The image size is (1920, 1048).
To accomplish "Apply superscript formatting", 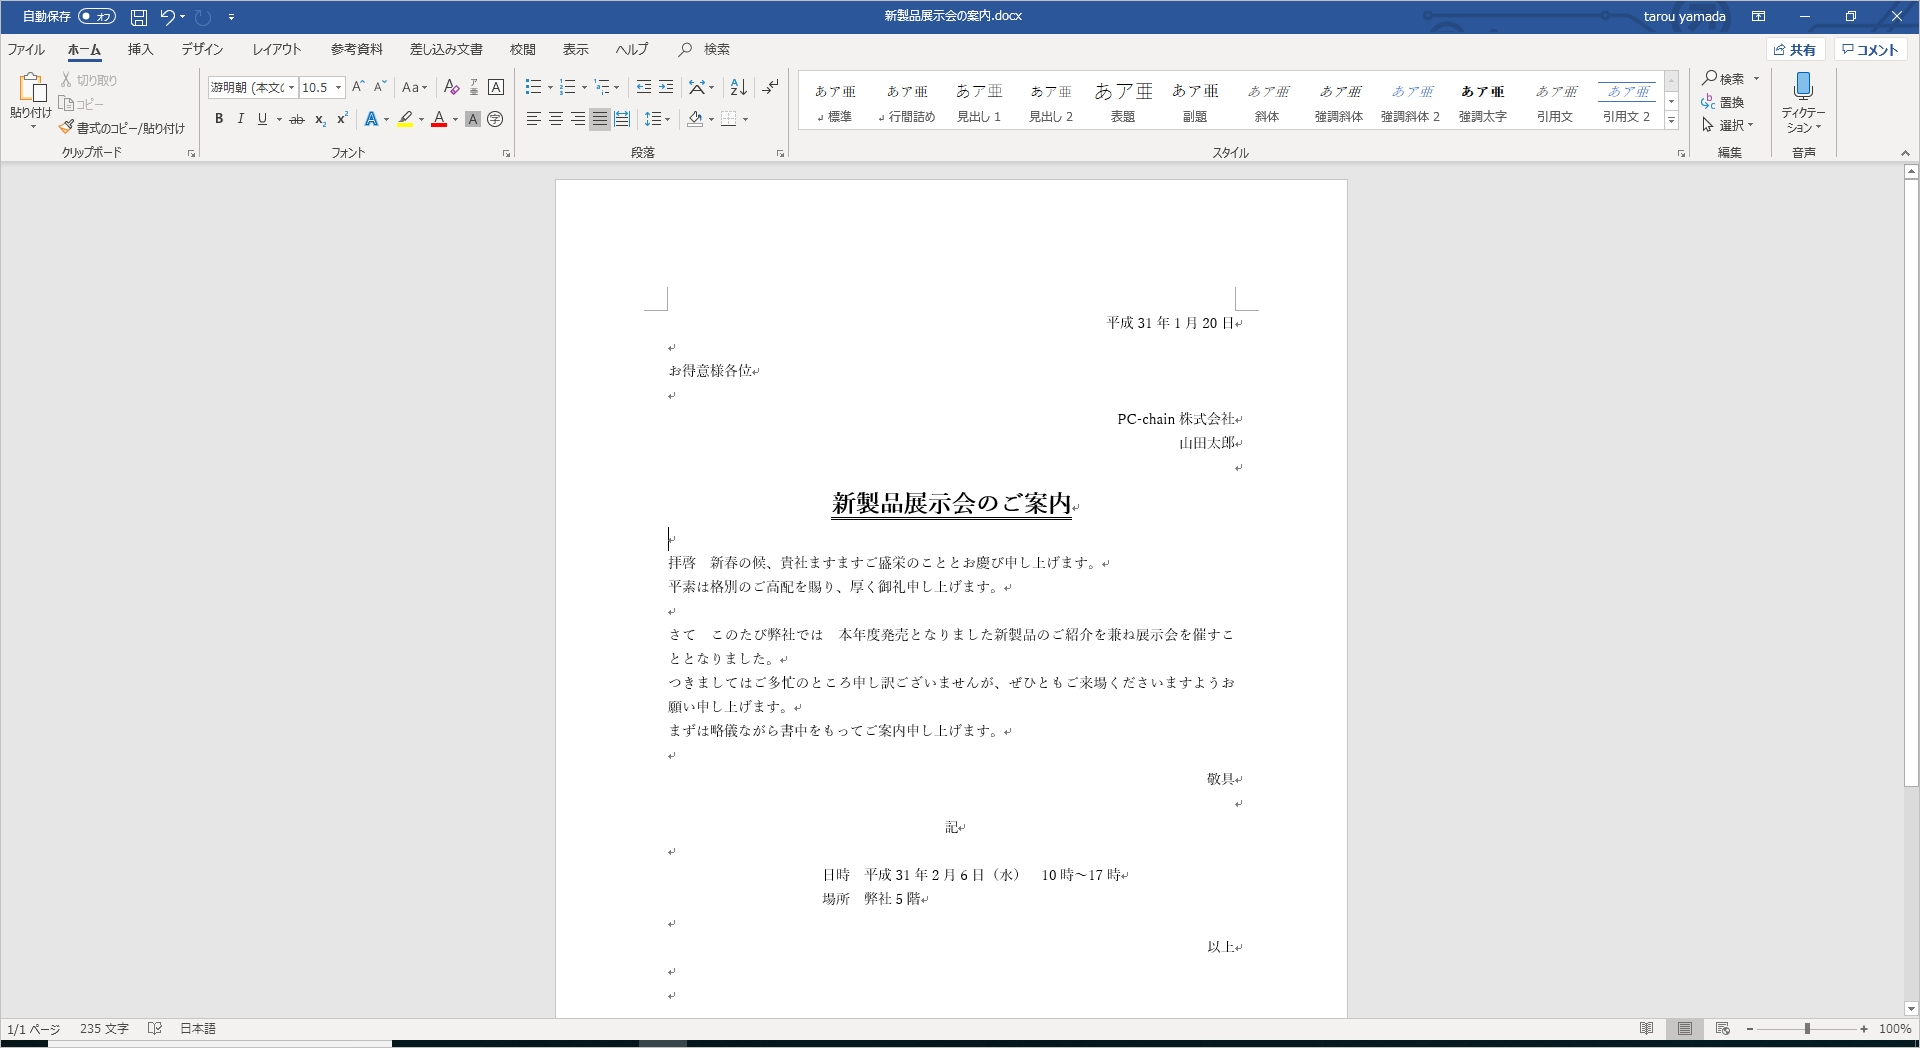I will [x=342, y=119].
